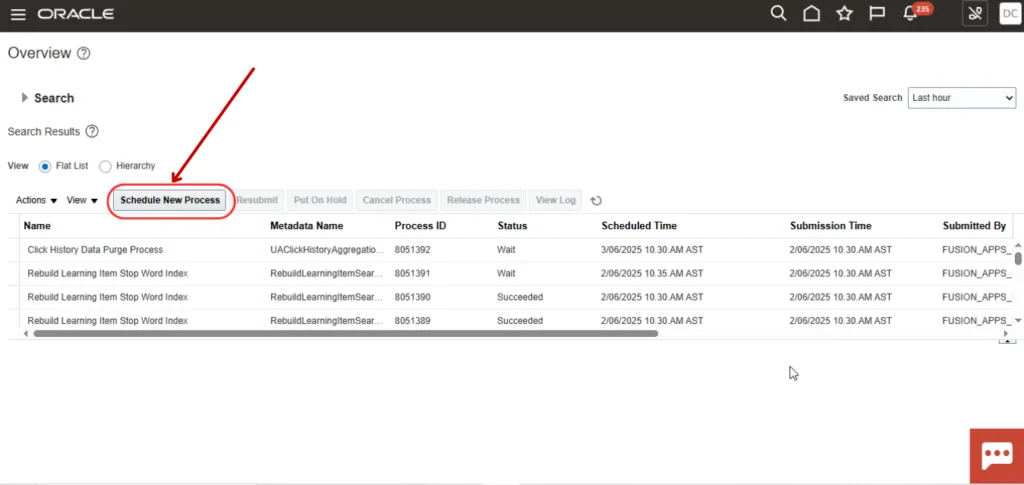The image size is (1024, 485).
Task: Sort by Scheduled Time column header
Action: tap(639, 226)
